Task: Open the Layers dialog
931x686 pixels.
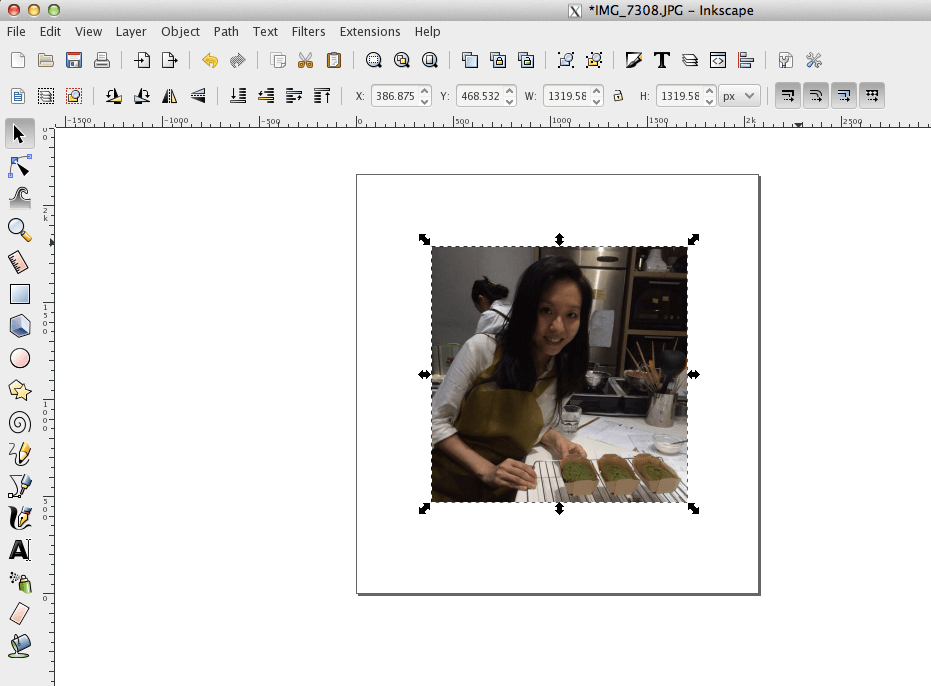Action: 690,60
